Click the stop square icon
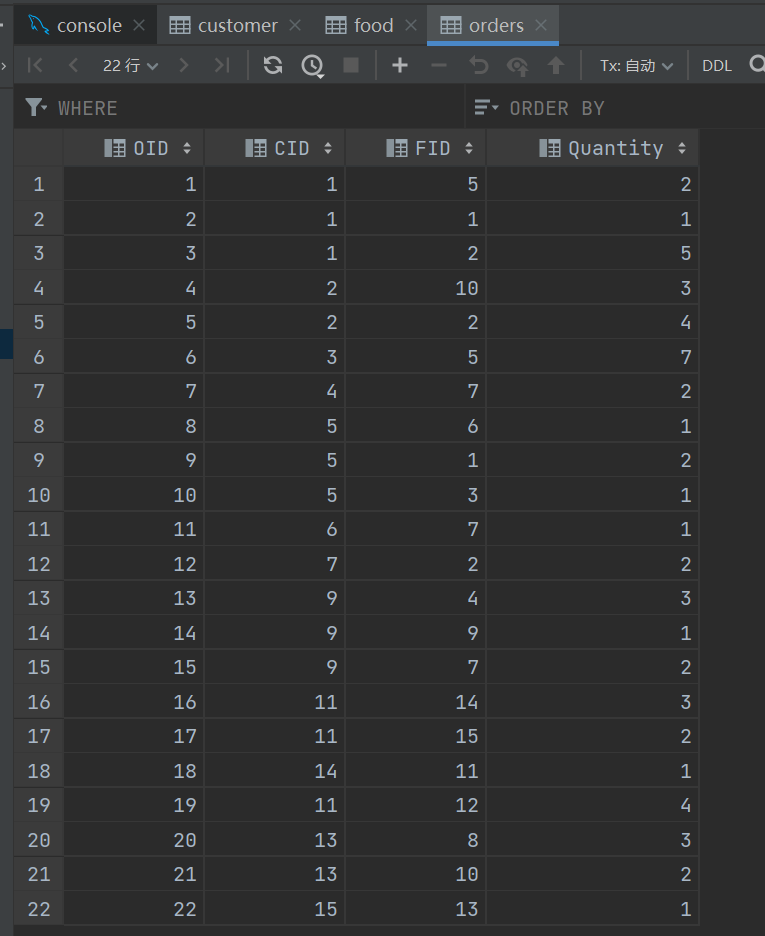 pos(351,65)
